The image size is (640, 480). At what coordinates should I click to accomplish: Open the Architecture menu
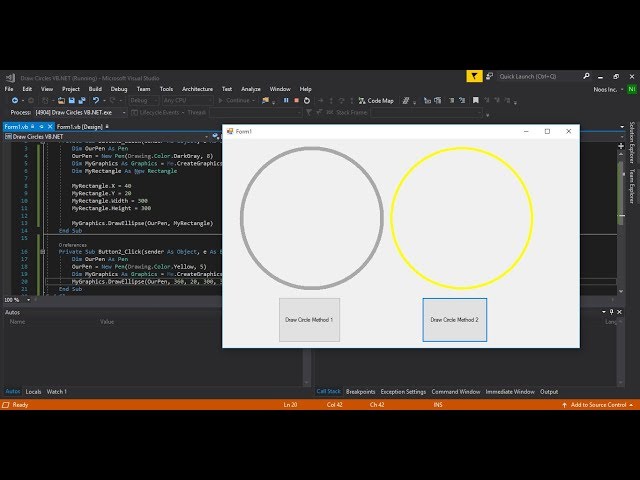click(198, 89)
